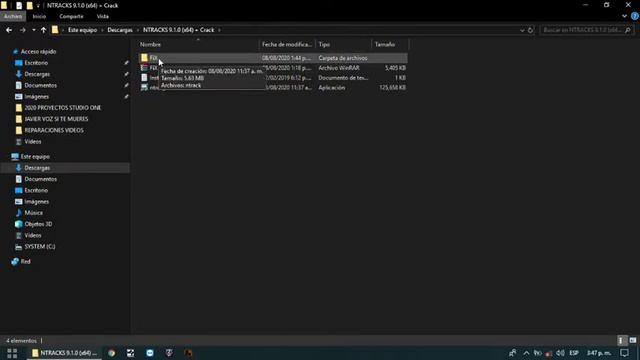Open ESP input language indicator
640x360 pixels.
[x=574, y=353]
